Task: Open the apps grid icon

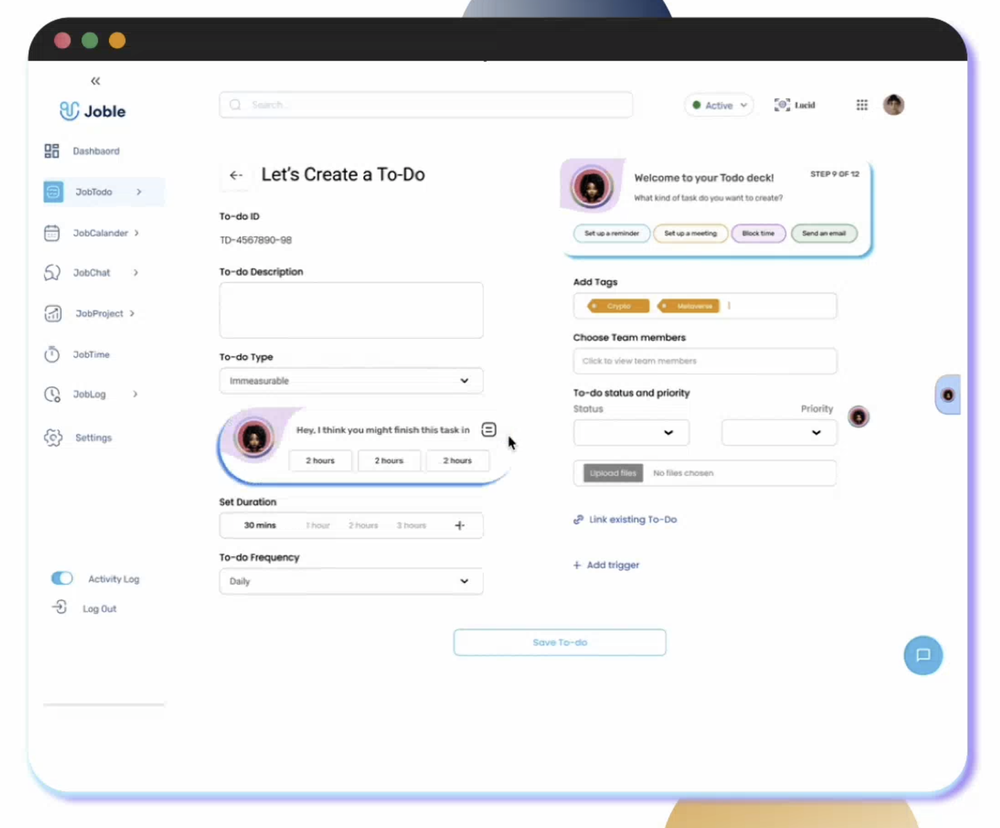Action: 862,105
